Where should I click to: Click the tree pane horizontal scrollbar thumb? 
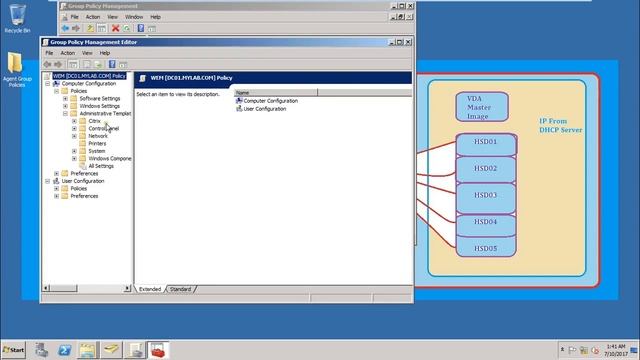(x=64, y=288)
